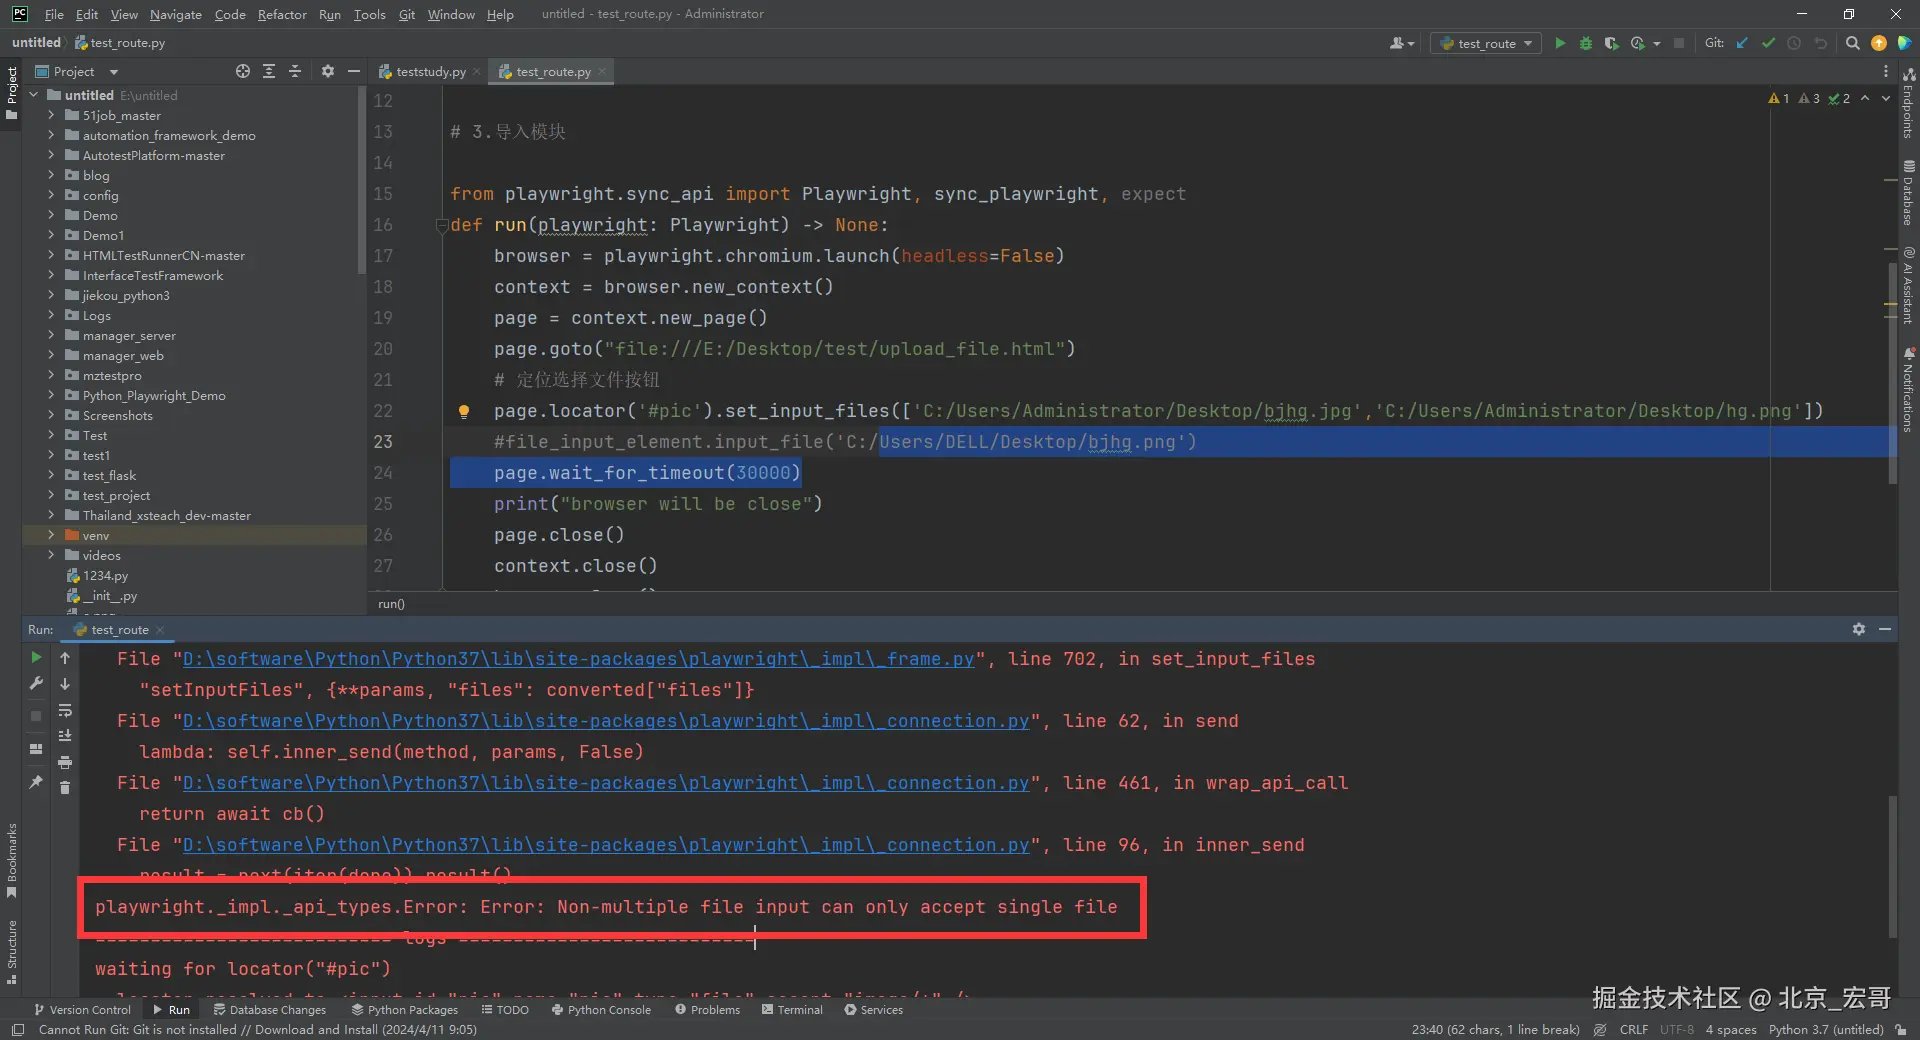Image resolution: width=1920 pixels, height=1040 pixels.
Task: Select the 1234.py file in tree
Action: point(105,575)
